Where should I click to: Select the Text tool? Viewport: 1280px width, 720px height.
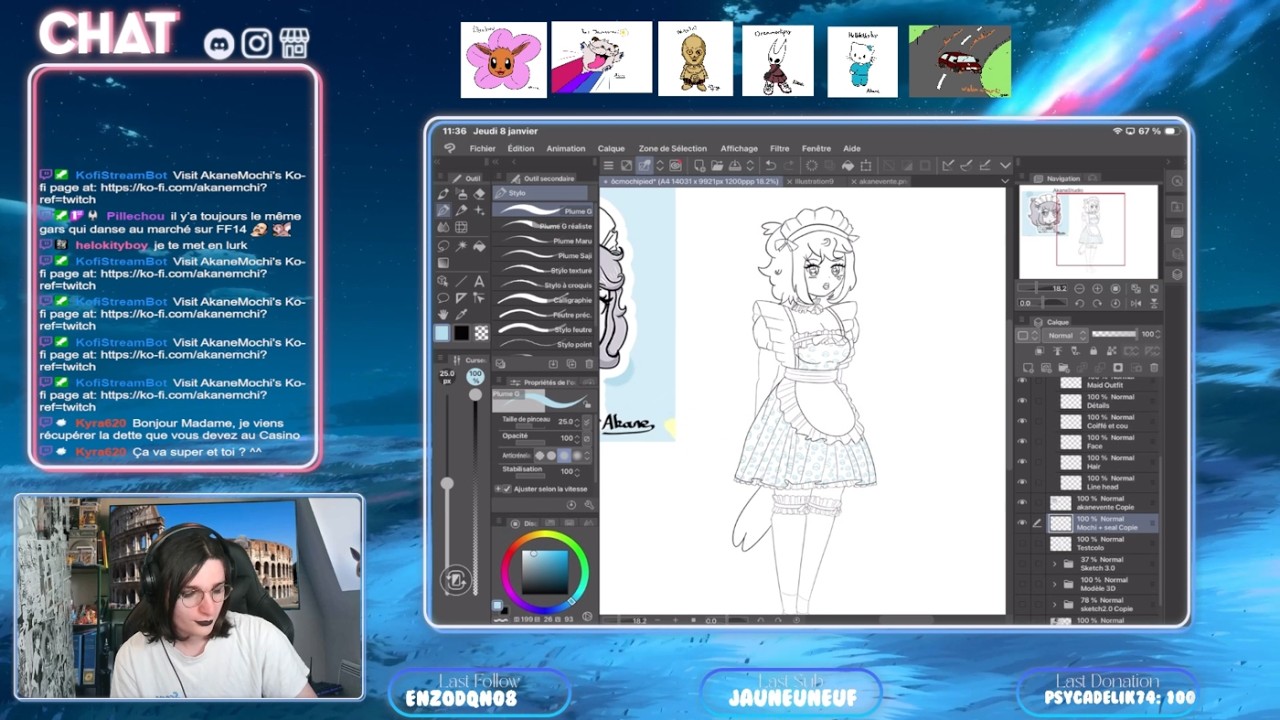pyautogui.click(x=479, y=281)
